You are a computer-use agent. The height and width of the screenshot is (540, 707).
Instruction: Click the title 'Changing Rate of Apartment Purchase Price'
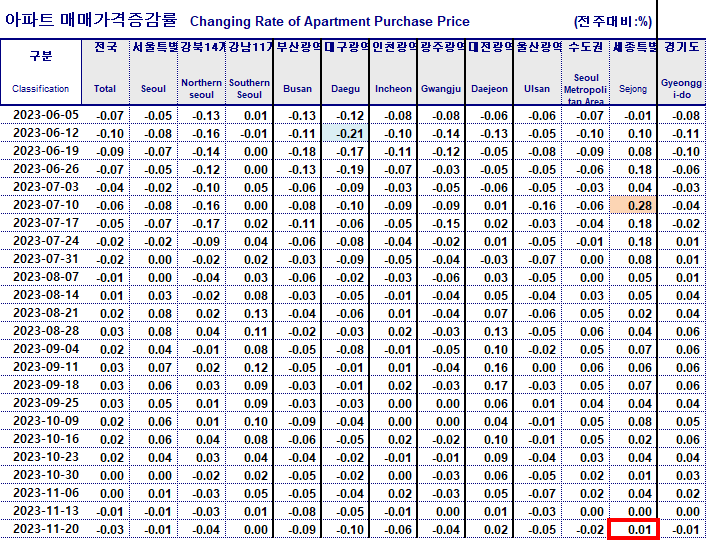[330, 21]
